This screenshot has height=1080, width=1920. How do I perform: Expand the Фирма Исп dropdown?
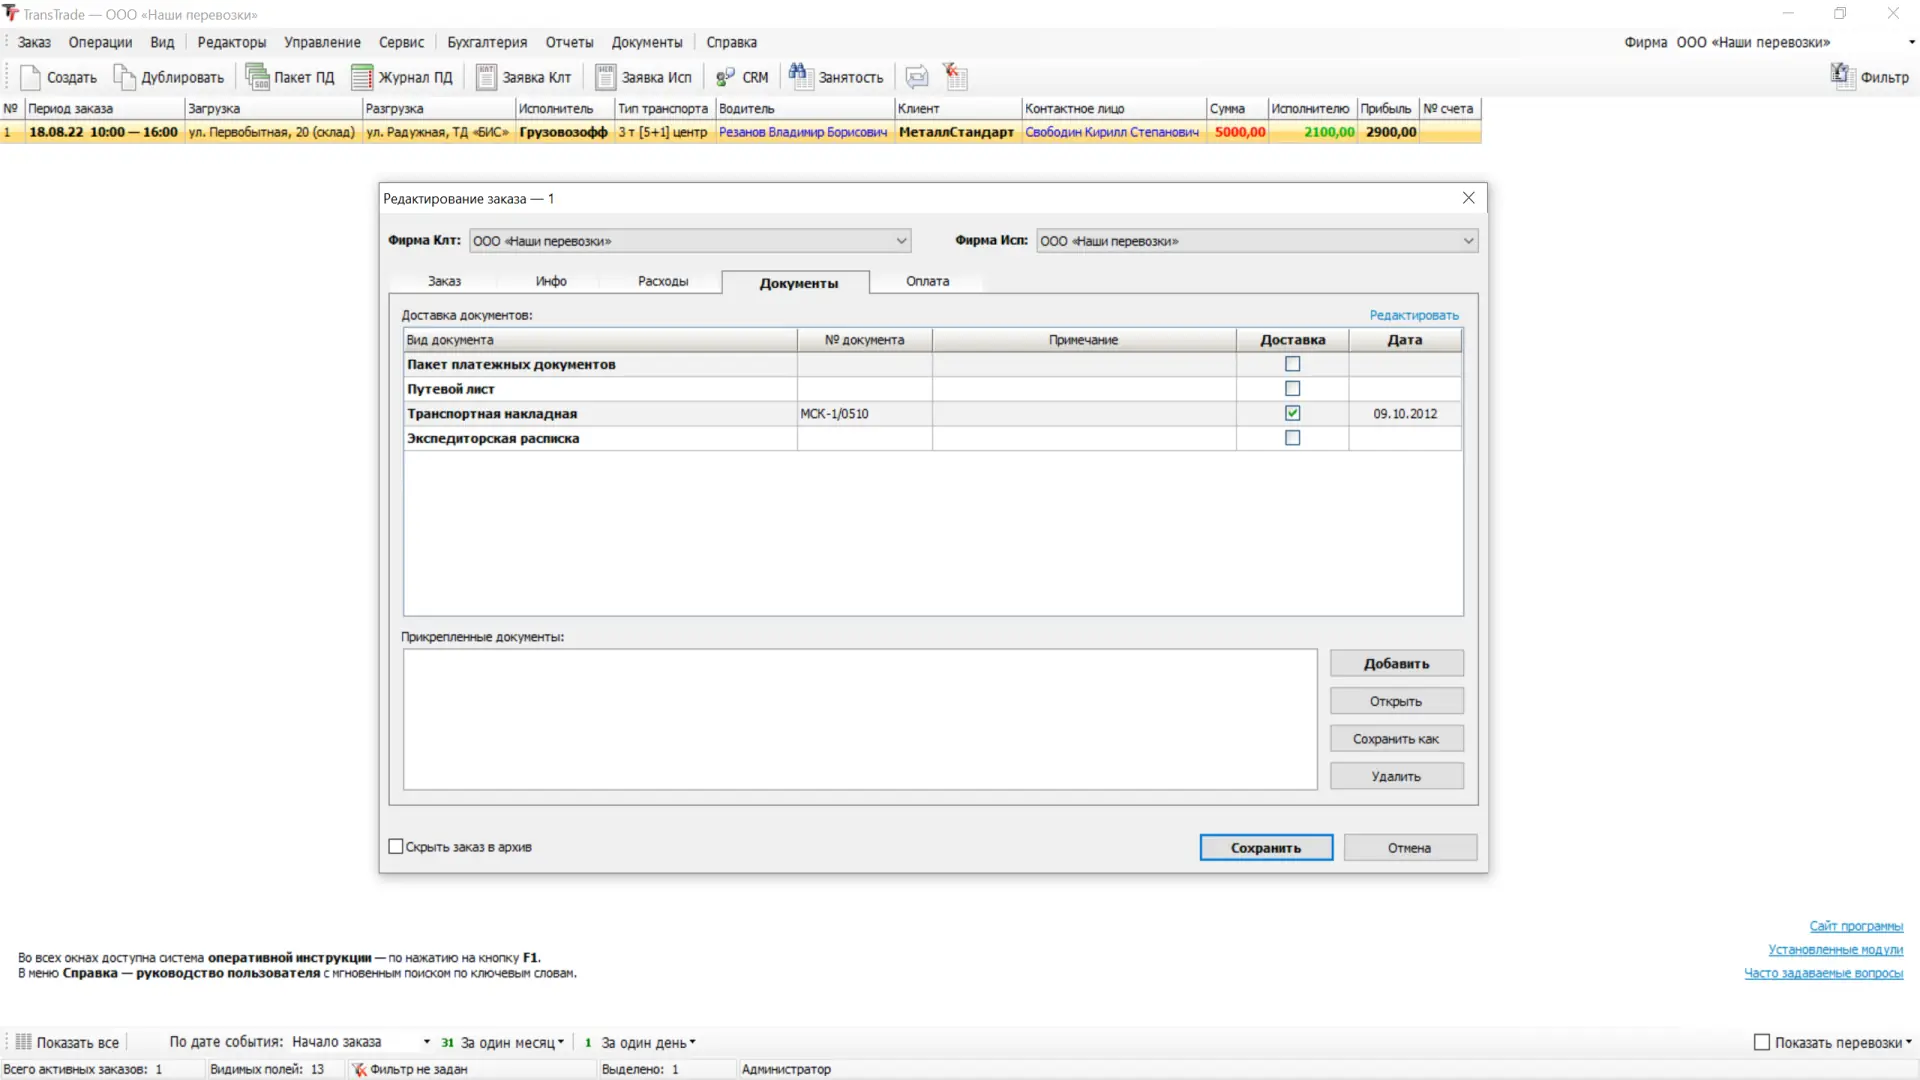coord(1468,241)
